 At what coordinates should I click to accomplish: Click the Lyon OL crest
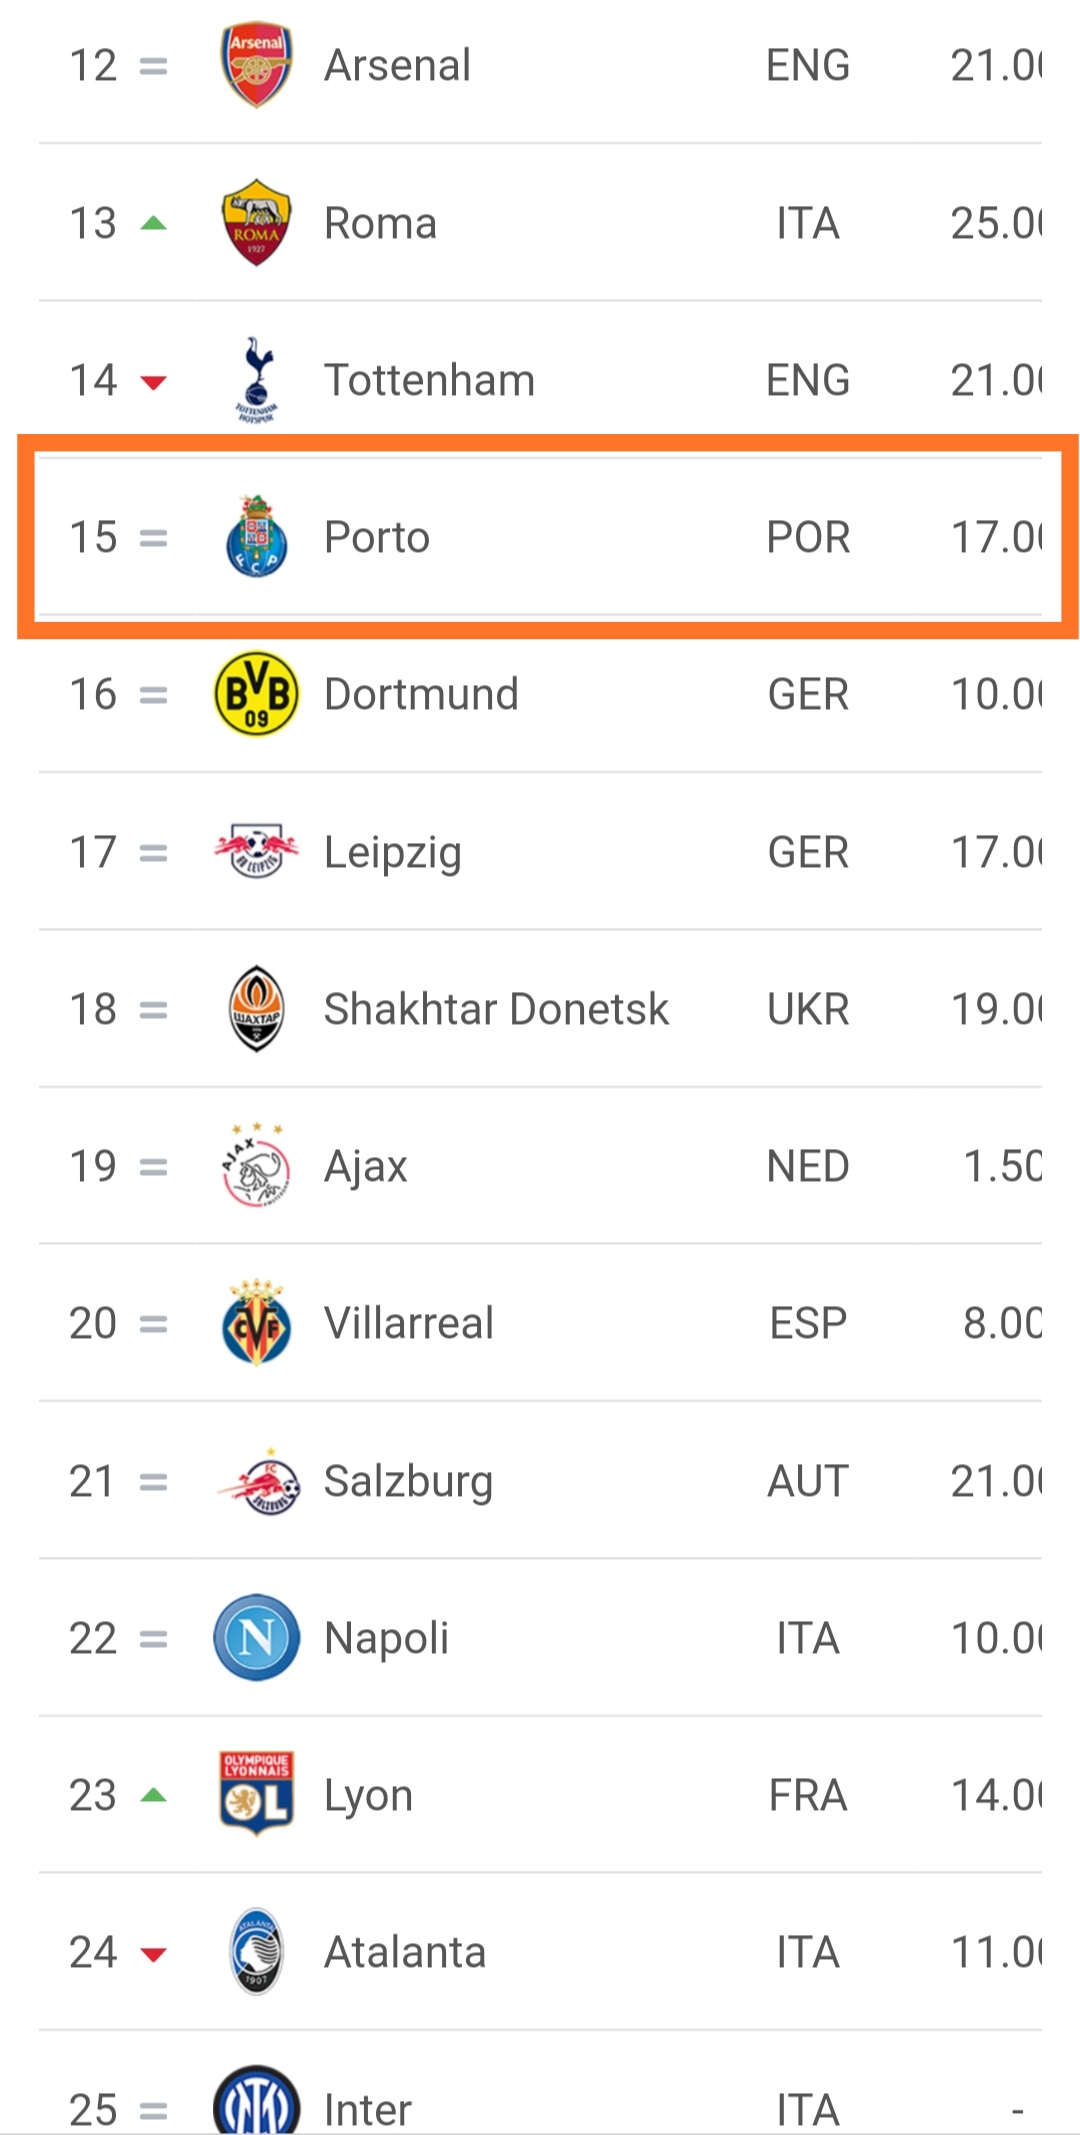pyautogui.click(x=256, y=1795)
